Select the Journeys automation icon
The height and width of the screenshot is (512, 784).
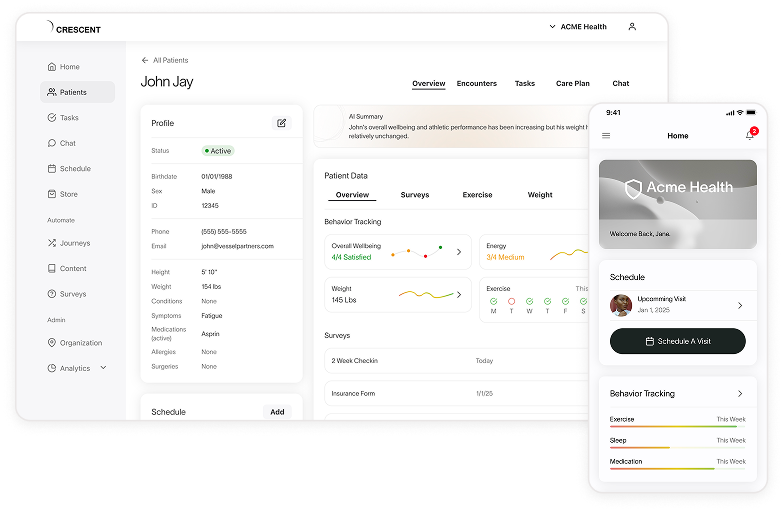pyautogui.click(x=52, y=243)
